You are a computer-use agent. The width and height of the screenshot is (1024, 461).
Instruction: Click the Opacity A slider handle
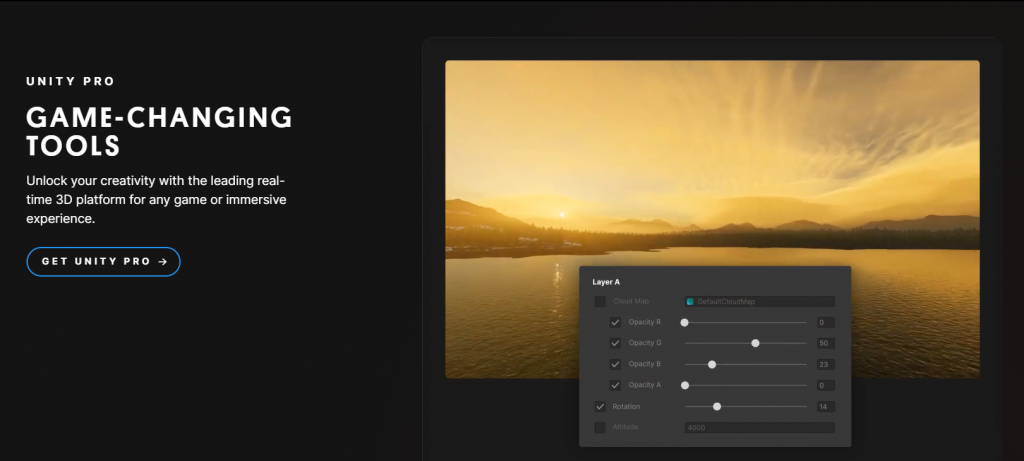click(685, 385)
